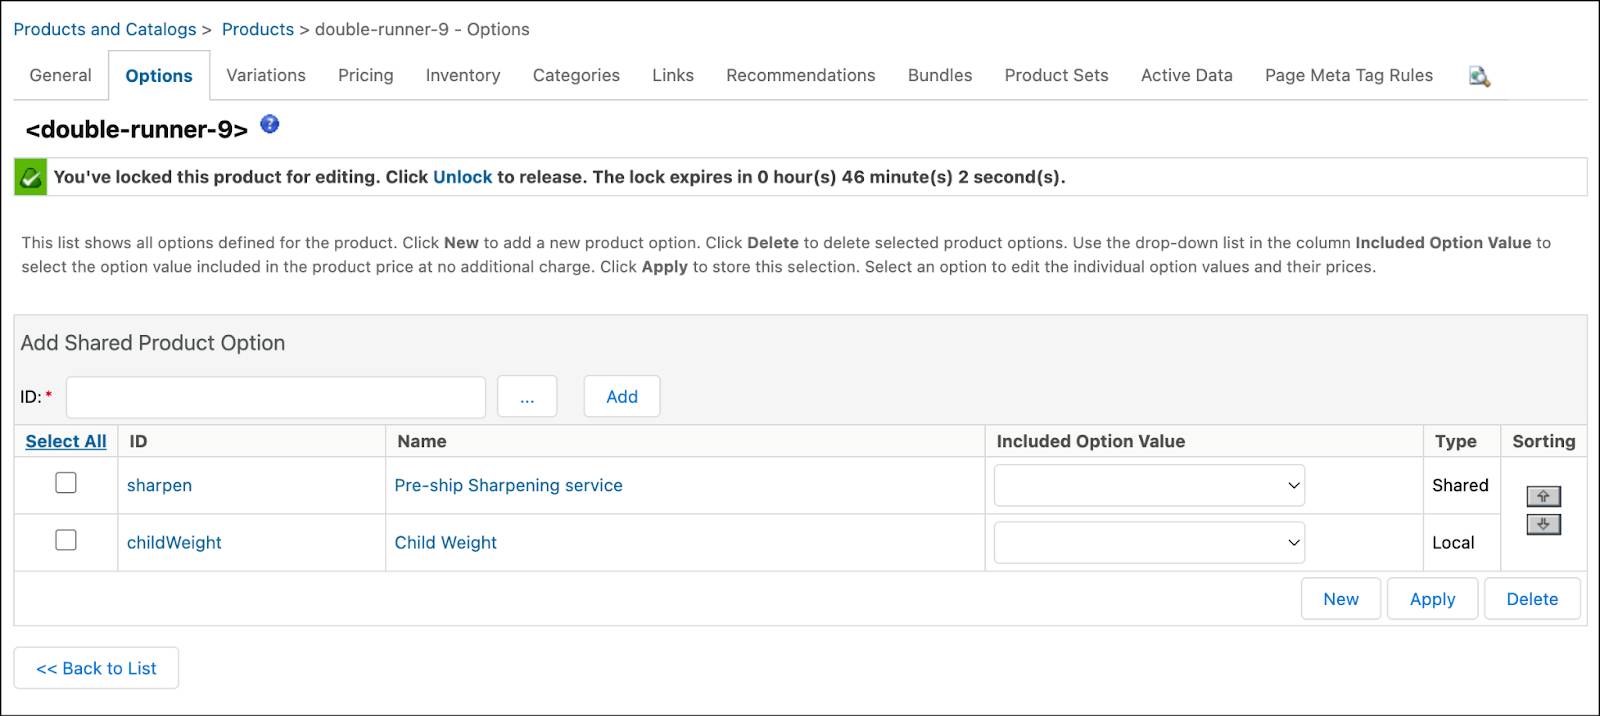The image size is (1600, 716).
Task: Click the Products and Catalogs breadcrumb
Action: tap(105, 29)
